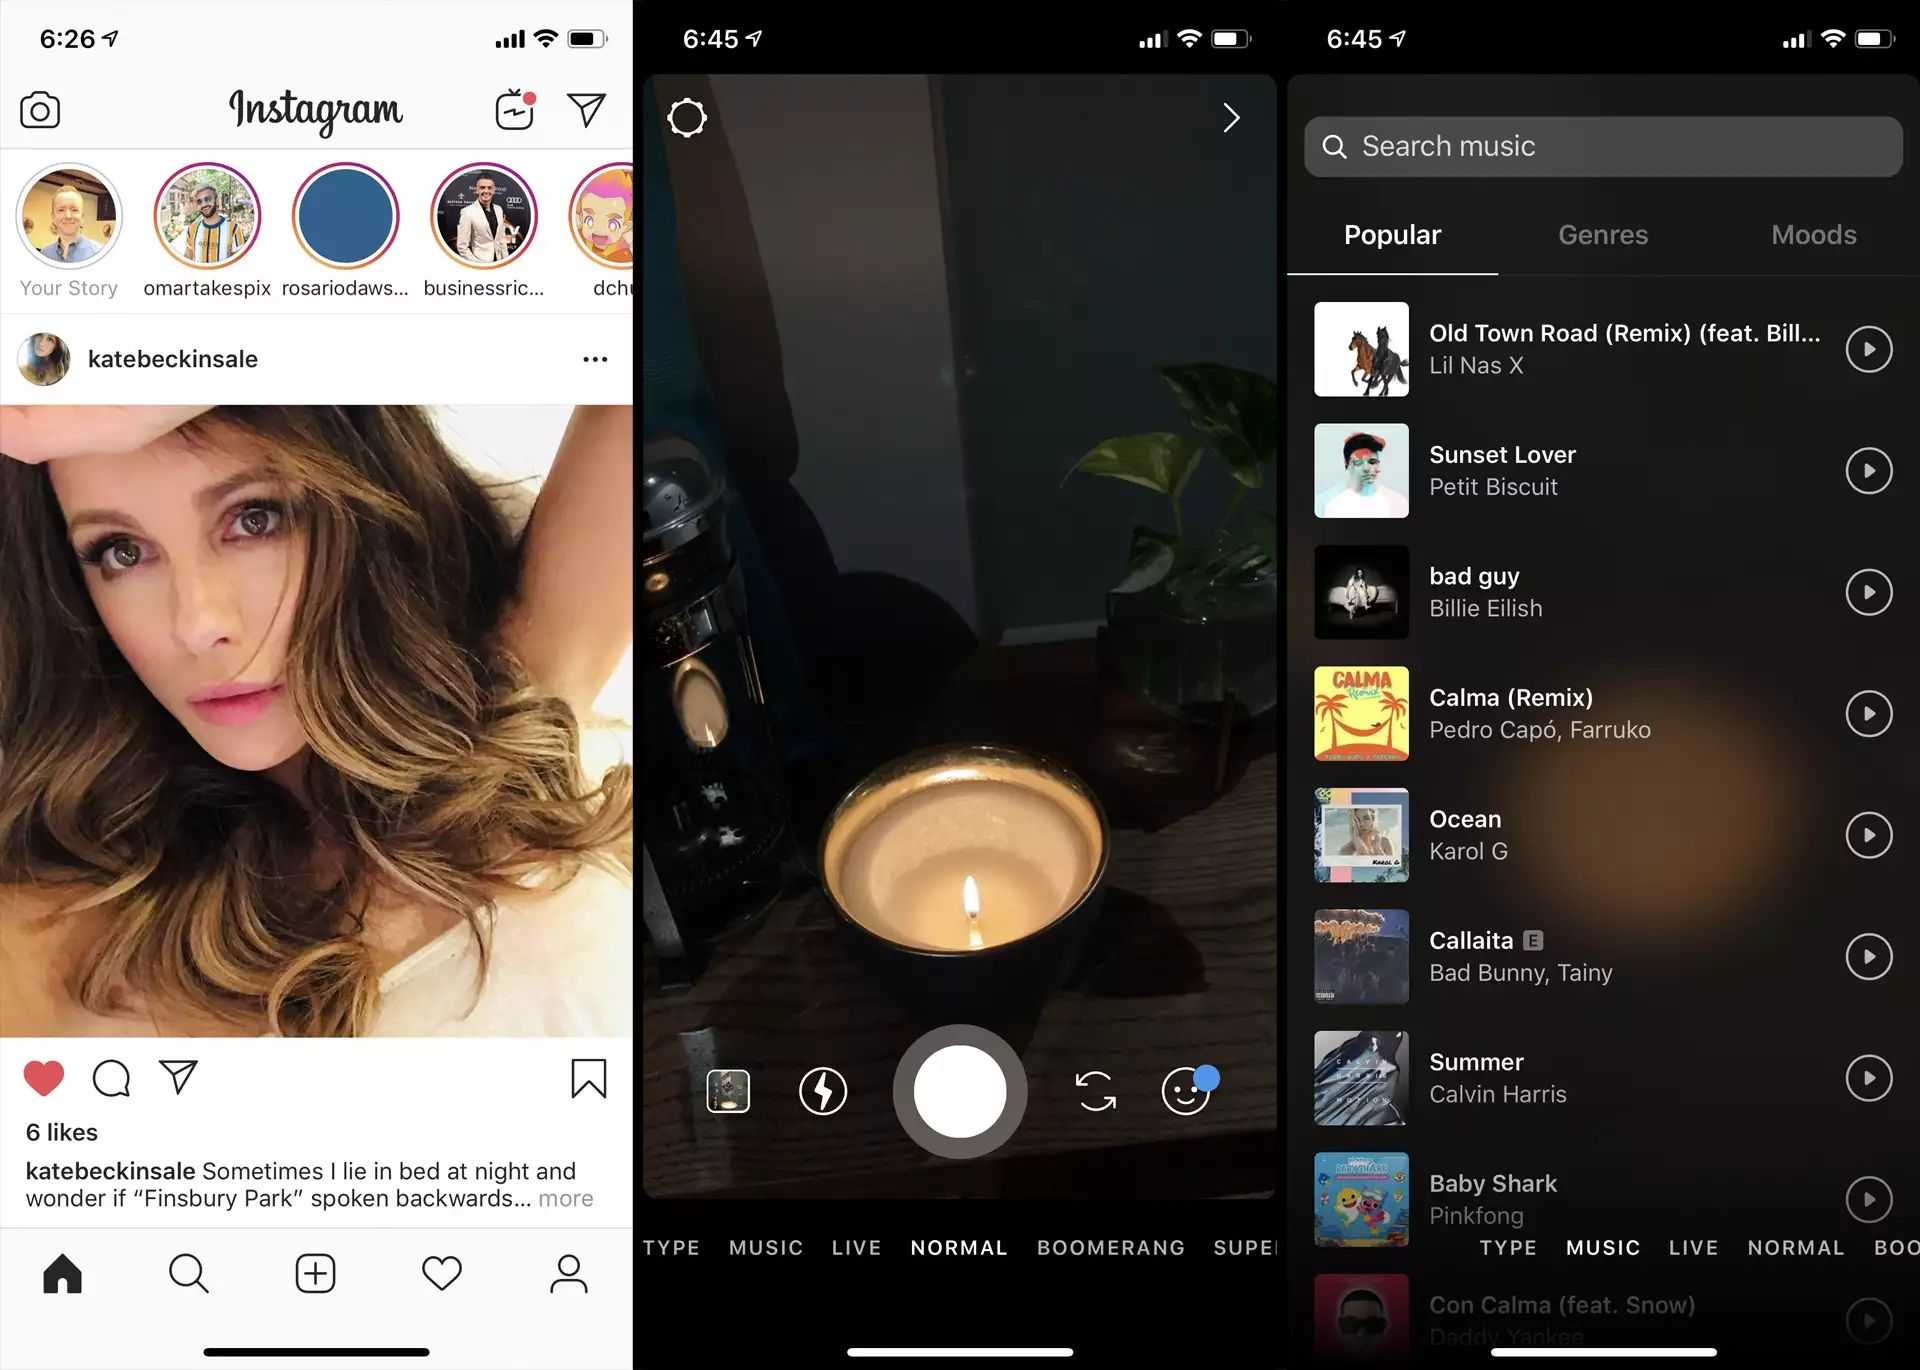Toggle play preview for bad guy Billie Eilish
This screenshot has height=1370, width=1920.
pos(1867,592)
